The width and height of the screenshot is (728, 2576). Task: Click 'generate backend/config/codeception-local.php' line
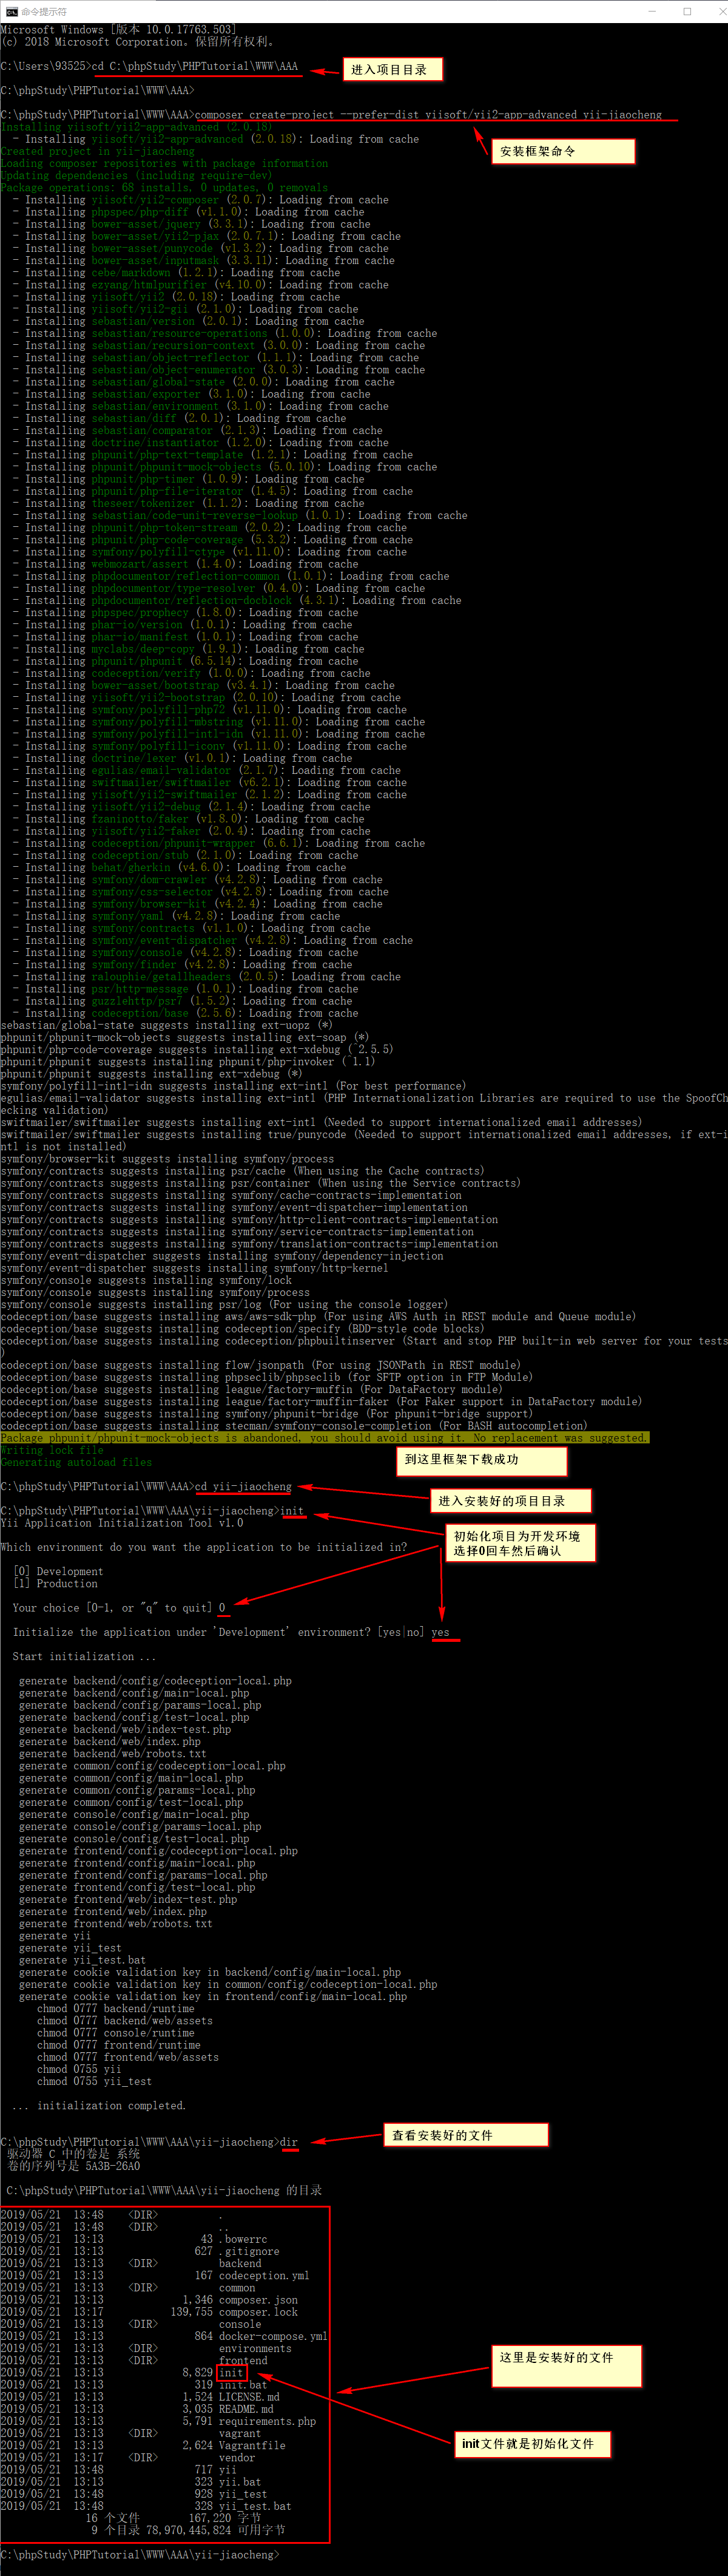coord(155,1680)
